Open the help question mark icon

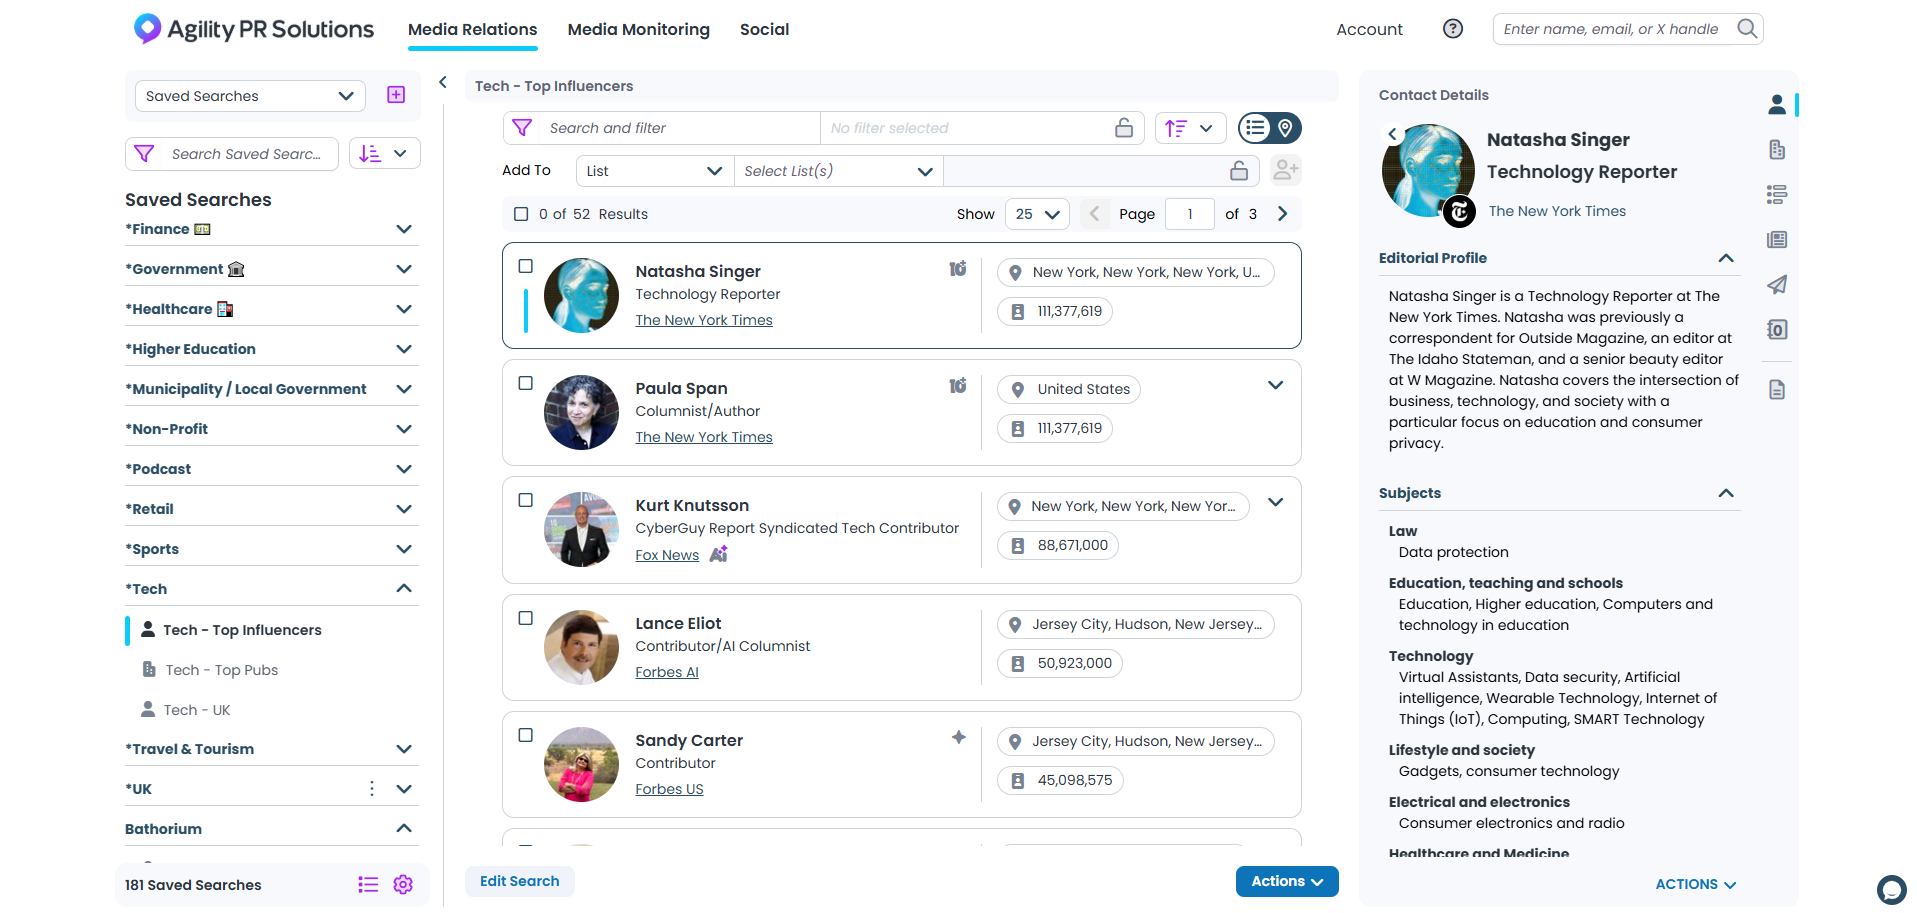tap(1452, 29)
